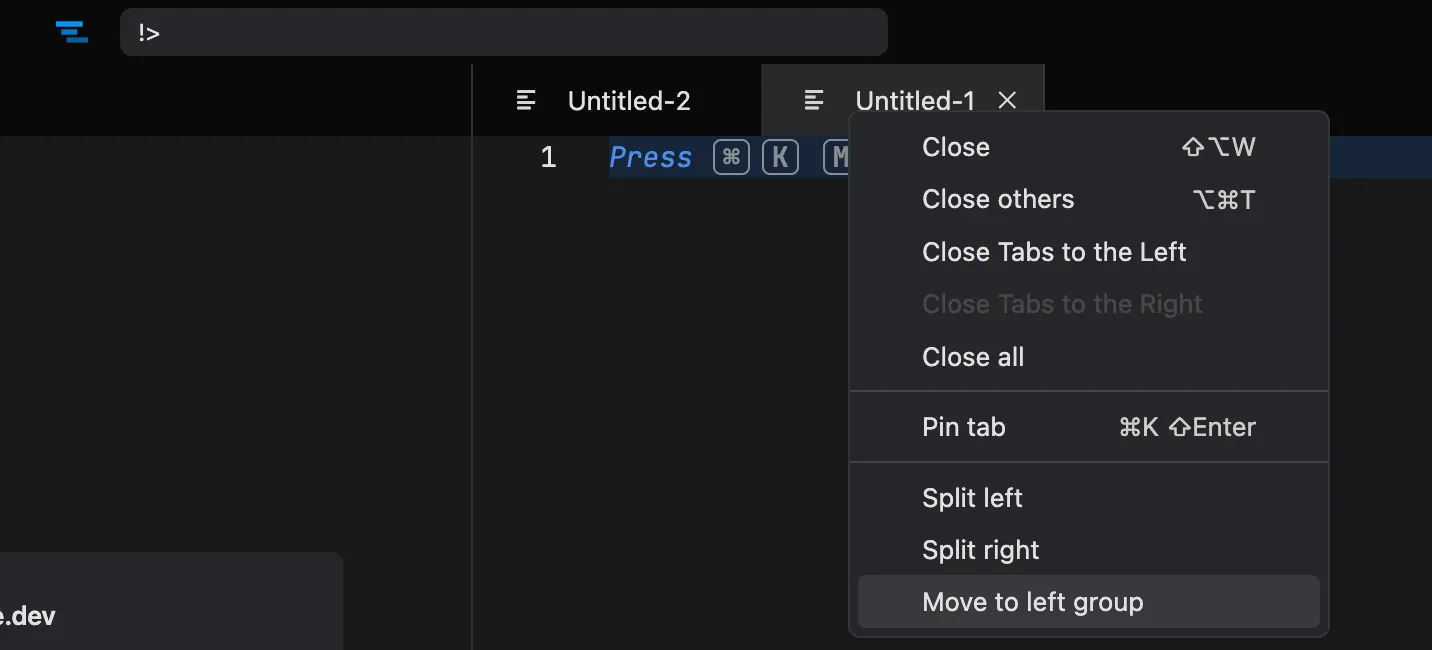The image size is (1432, 650).
Task: Choose "Close all" menu entry
Action: [973, 357]
